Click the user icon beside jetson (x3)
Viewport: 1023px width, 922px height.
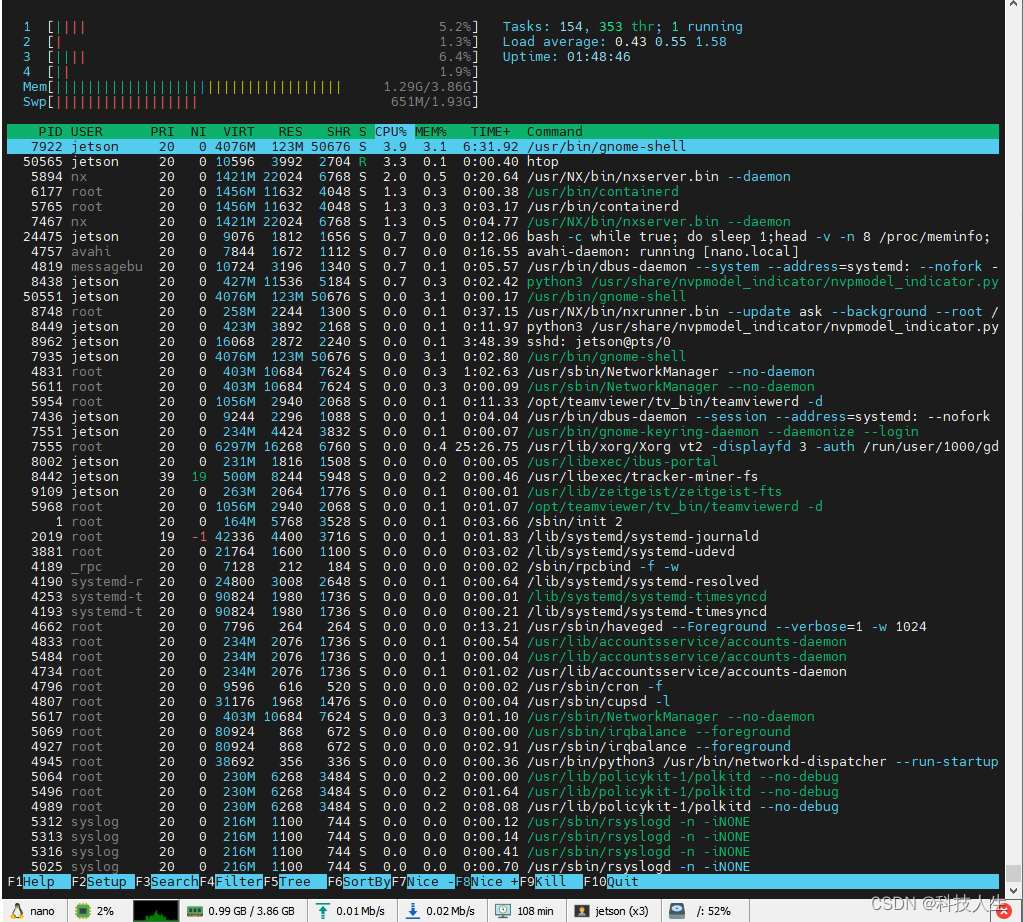click(x=582, y=911)
